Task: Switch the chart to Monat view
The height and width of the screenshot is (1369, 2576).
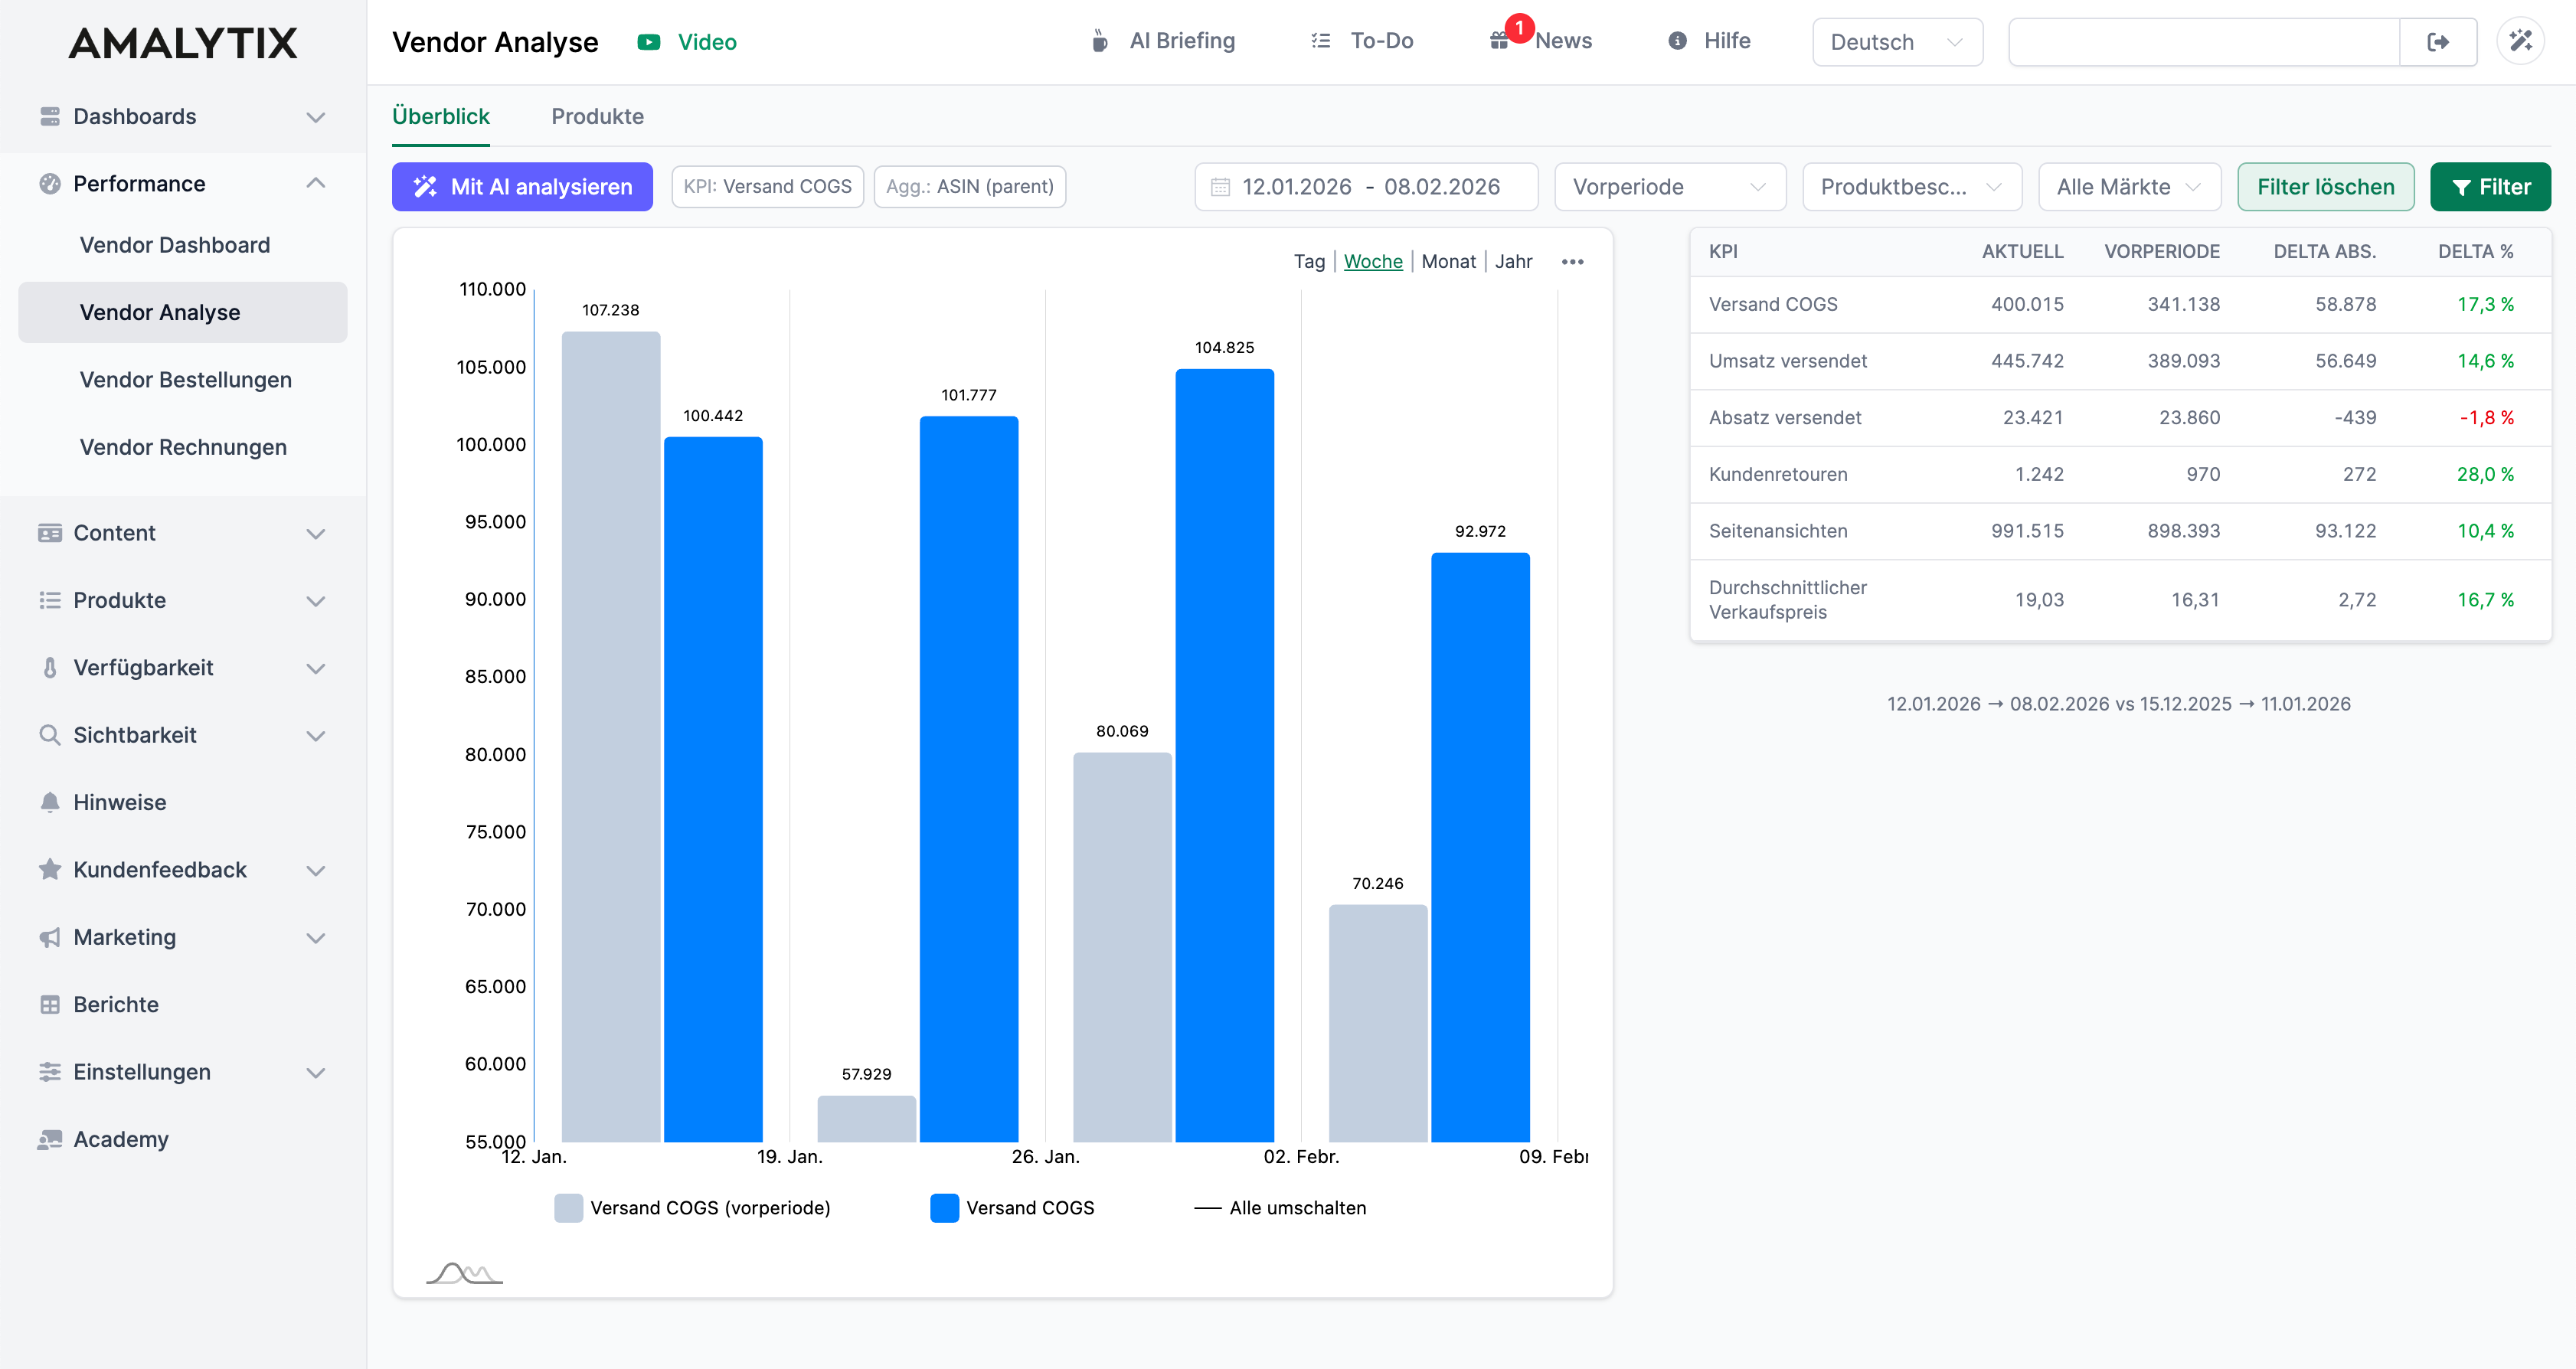Action: click(1449, 261)
